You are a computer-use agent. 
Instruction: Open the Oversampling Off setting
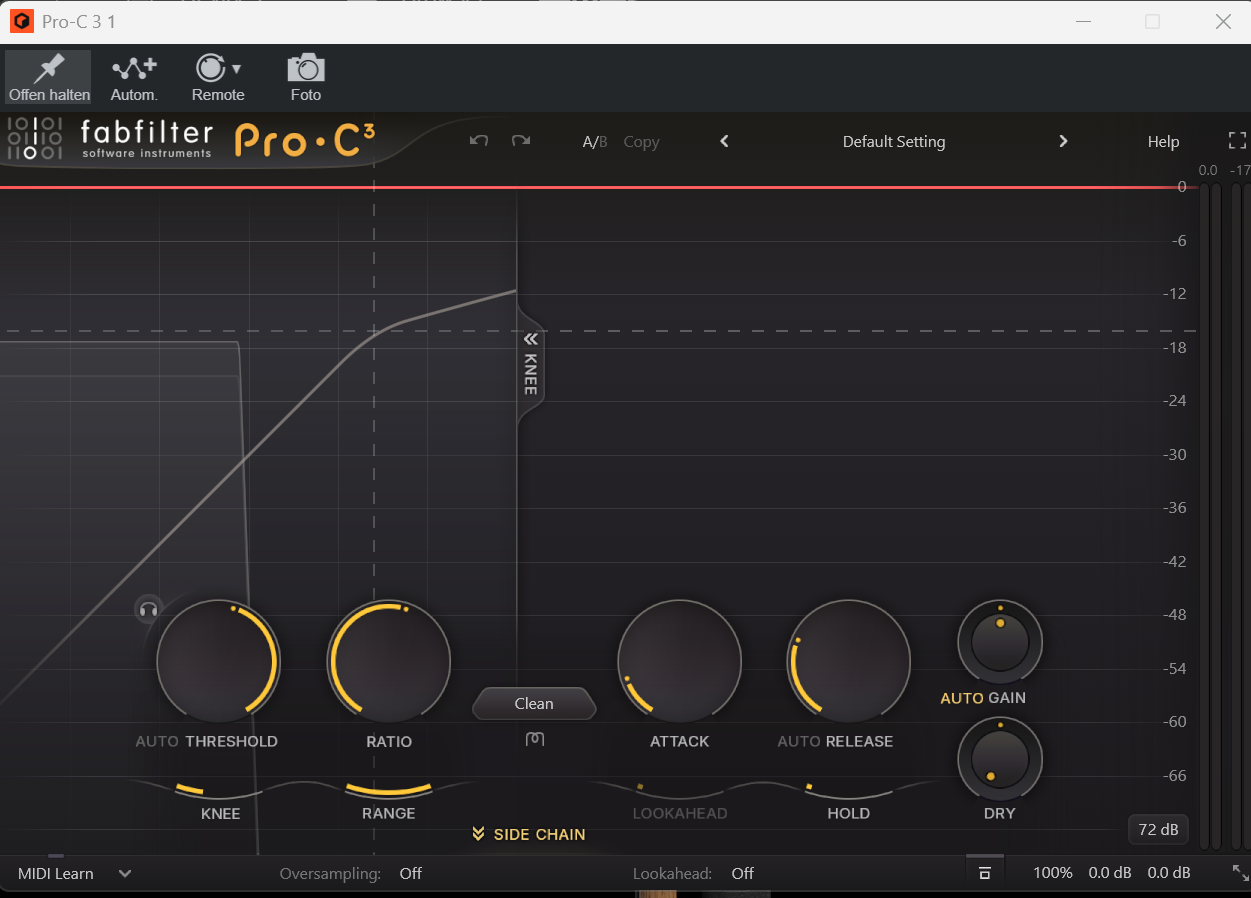pos(411,873)
